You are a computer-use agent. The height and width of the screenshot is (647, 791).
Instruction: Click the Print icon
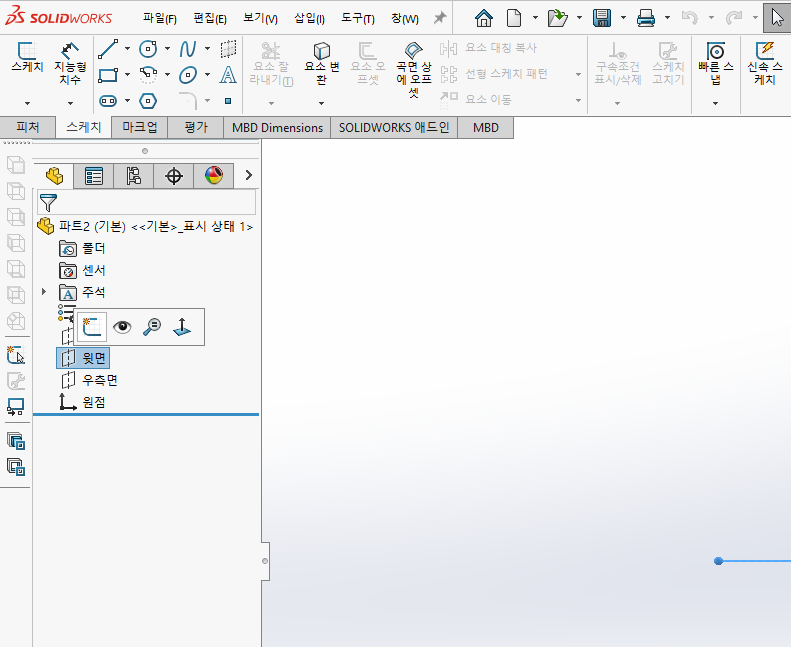point(646,18)
